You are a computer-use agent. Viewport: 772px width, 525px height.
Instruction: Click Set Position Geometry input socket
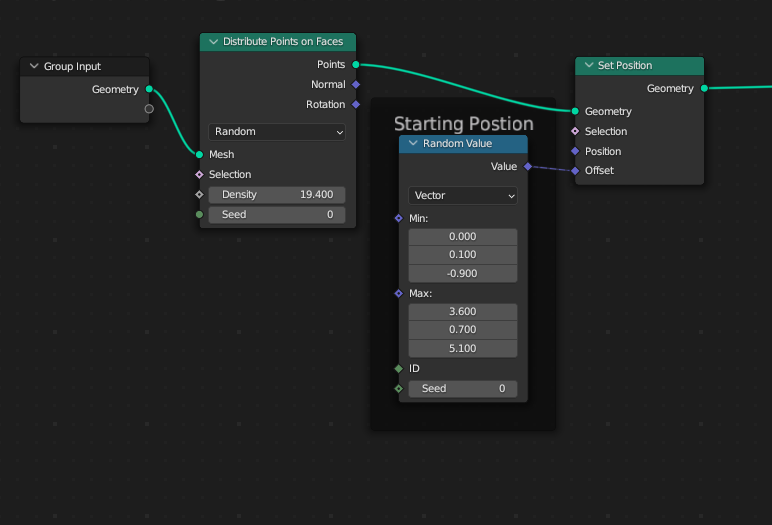575,111
